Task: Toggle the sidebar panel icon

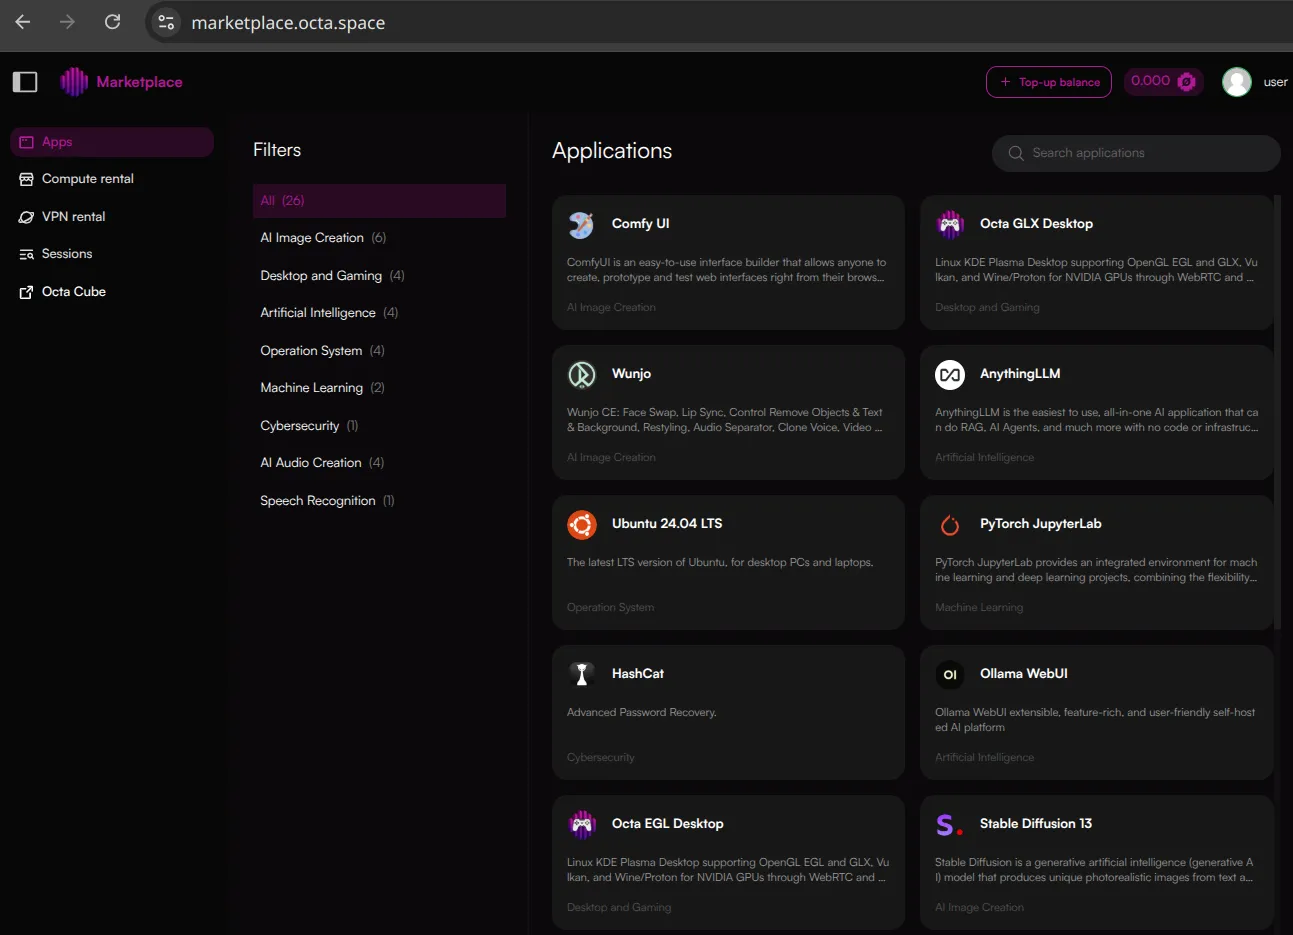Action: (25, 82)
